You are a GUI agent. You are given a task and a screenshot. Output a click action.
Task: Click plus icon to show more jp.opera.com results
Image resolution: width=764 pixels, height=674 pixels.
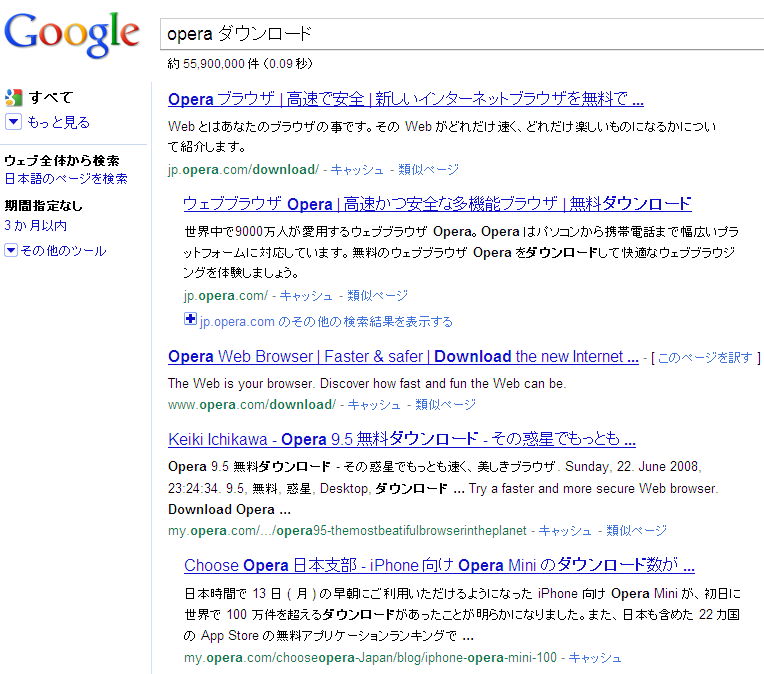coord(190,320)
